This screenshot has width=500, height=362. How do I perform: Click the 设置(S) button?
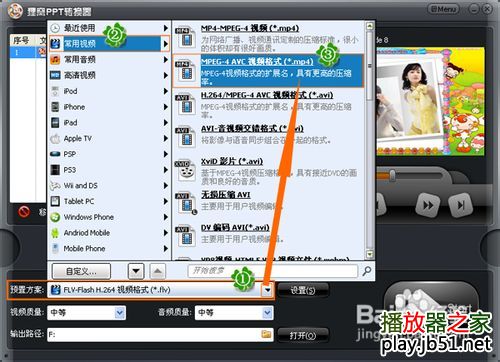[303, 290]
